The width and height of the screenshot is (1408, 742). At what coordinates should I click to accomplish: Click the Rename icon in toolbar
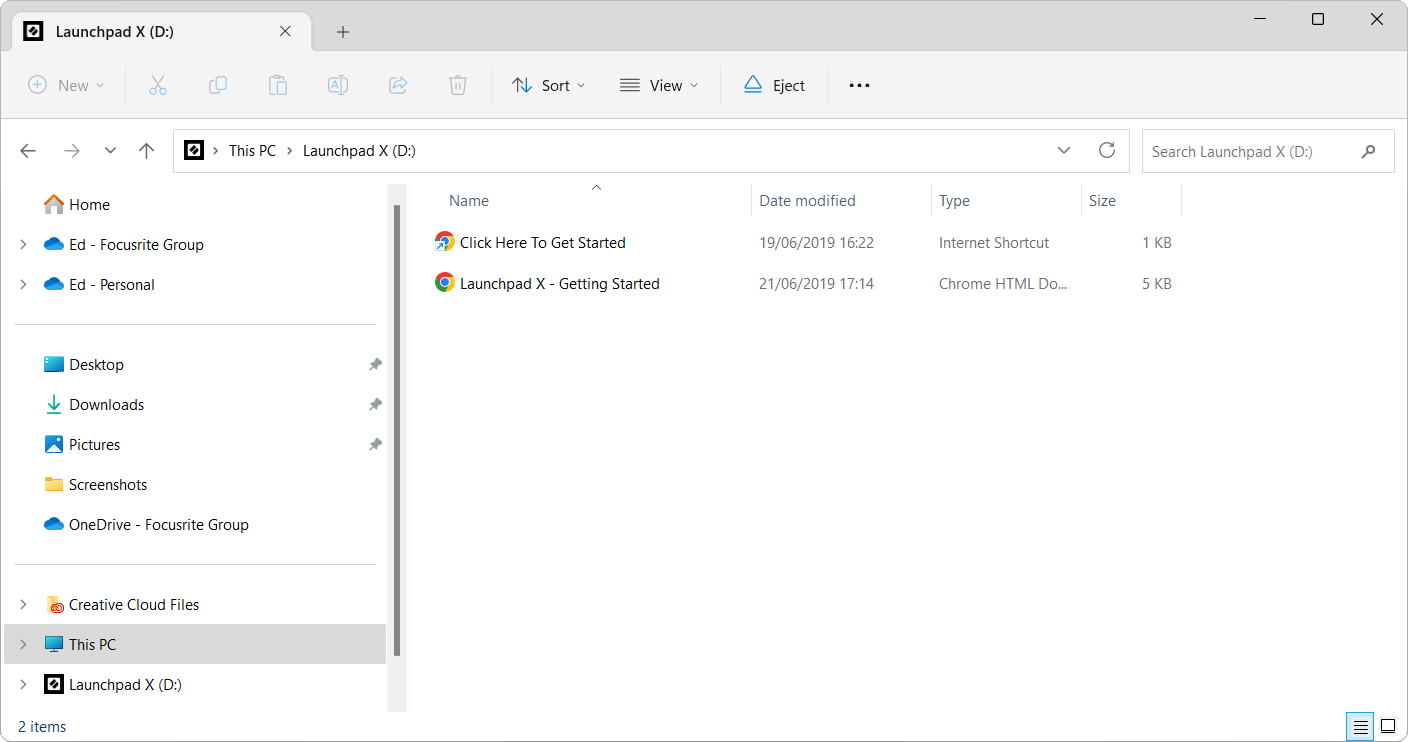coord(338,85)
